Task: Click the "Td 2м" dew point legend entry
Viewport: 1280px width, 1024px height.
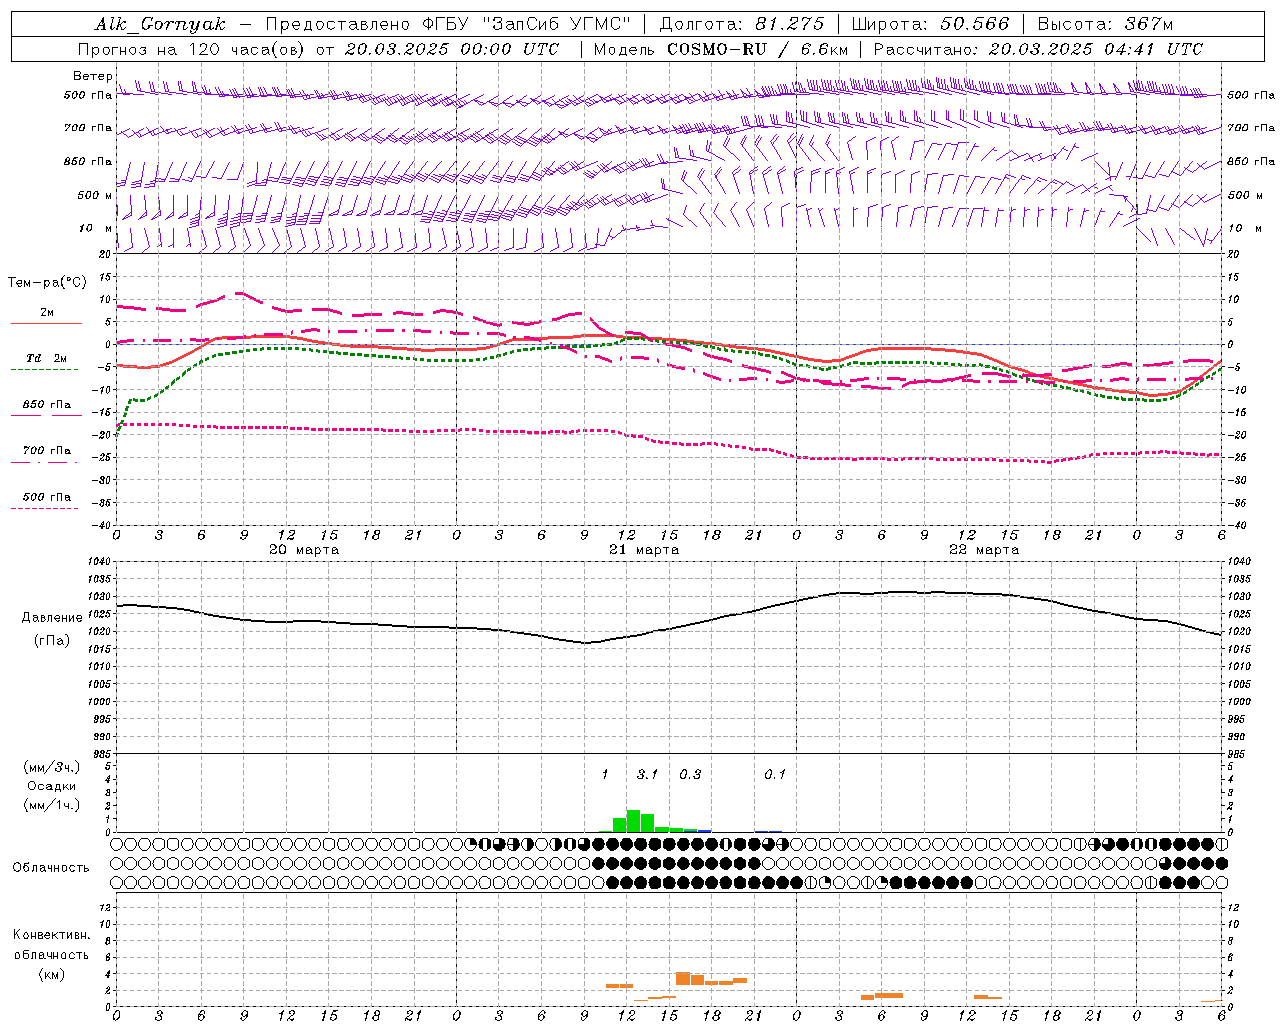Action: click(x=46, y=358)
